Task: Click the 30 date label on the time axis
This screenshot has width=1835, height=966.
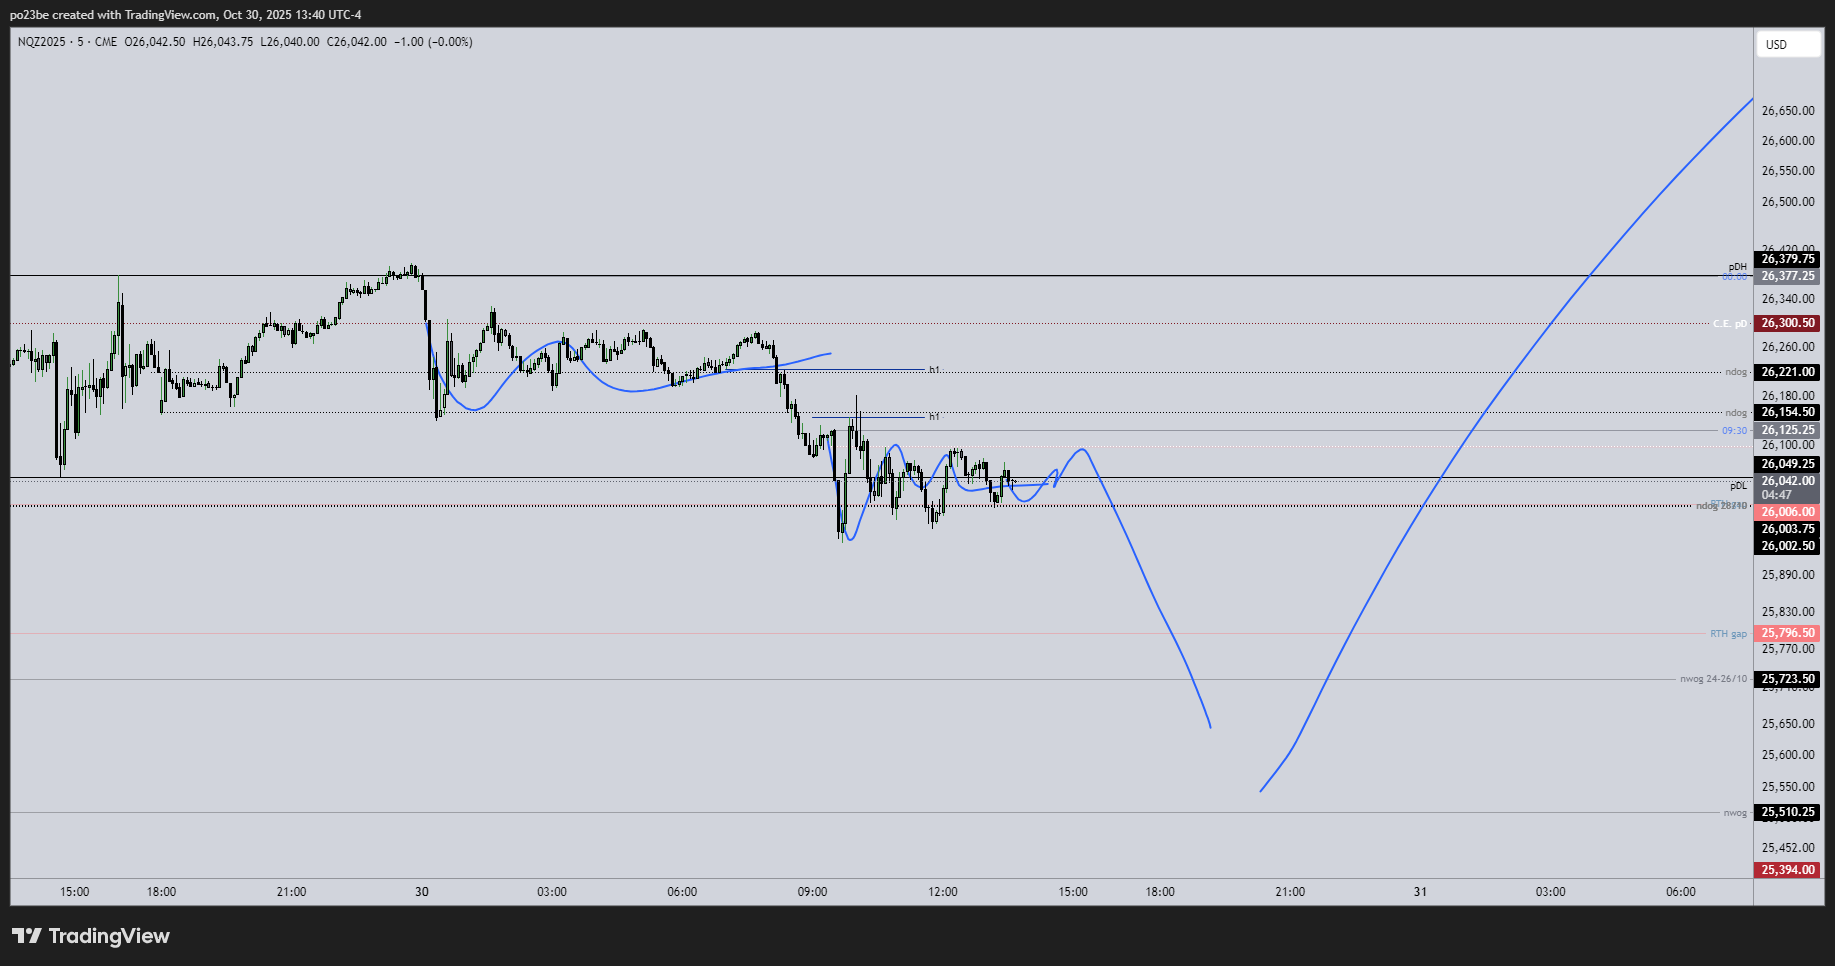Action: point(421,891)
